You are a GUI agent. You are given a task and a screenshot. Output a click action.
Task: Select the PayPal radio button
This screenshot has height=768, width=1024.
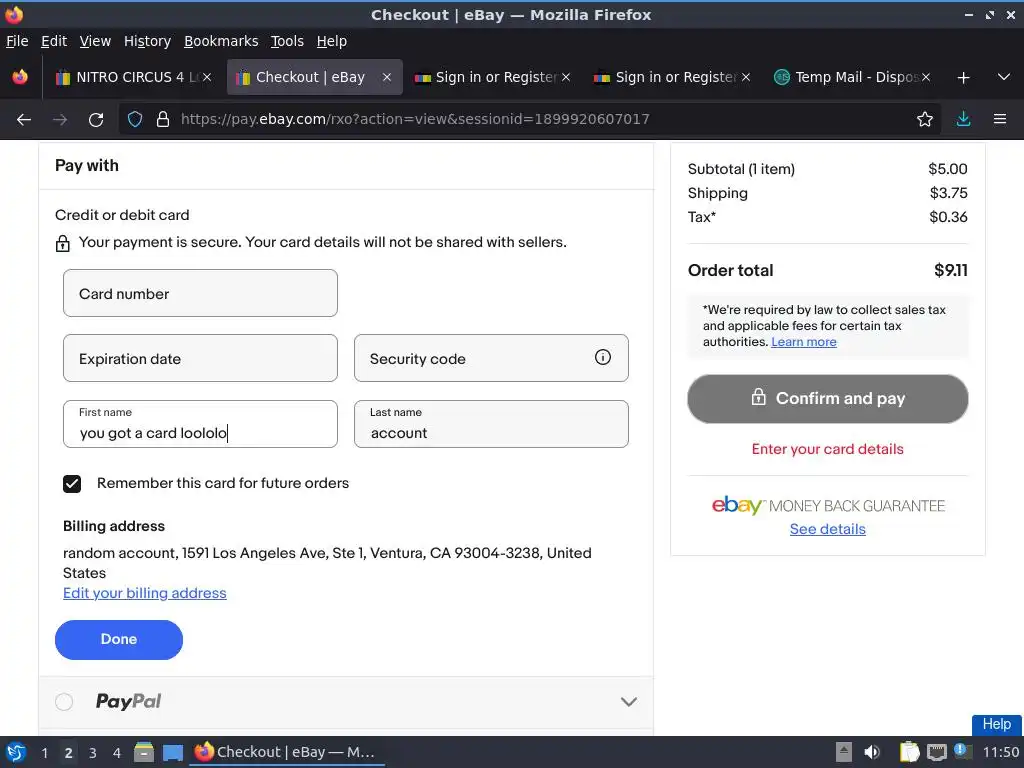coord(64,702)
